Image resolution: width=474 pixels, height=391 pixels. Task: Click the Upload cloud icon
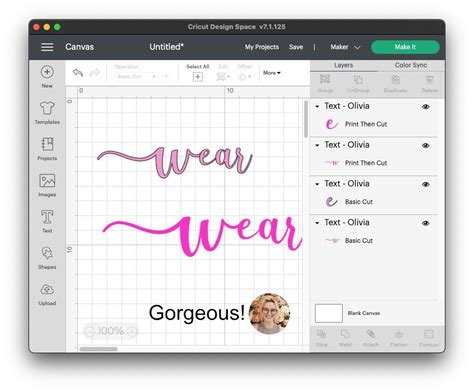pyautogui.click(x=47, y=289)
